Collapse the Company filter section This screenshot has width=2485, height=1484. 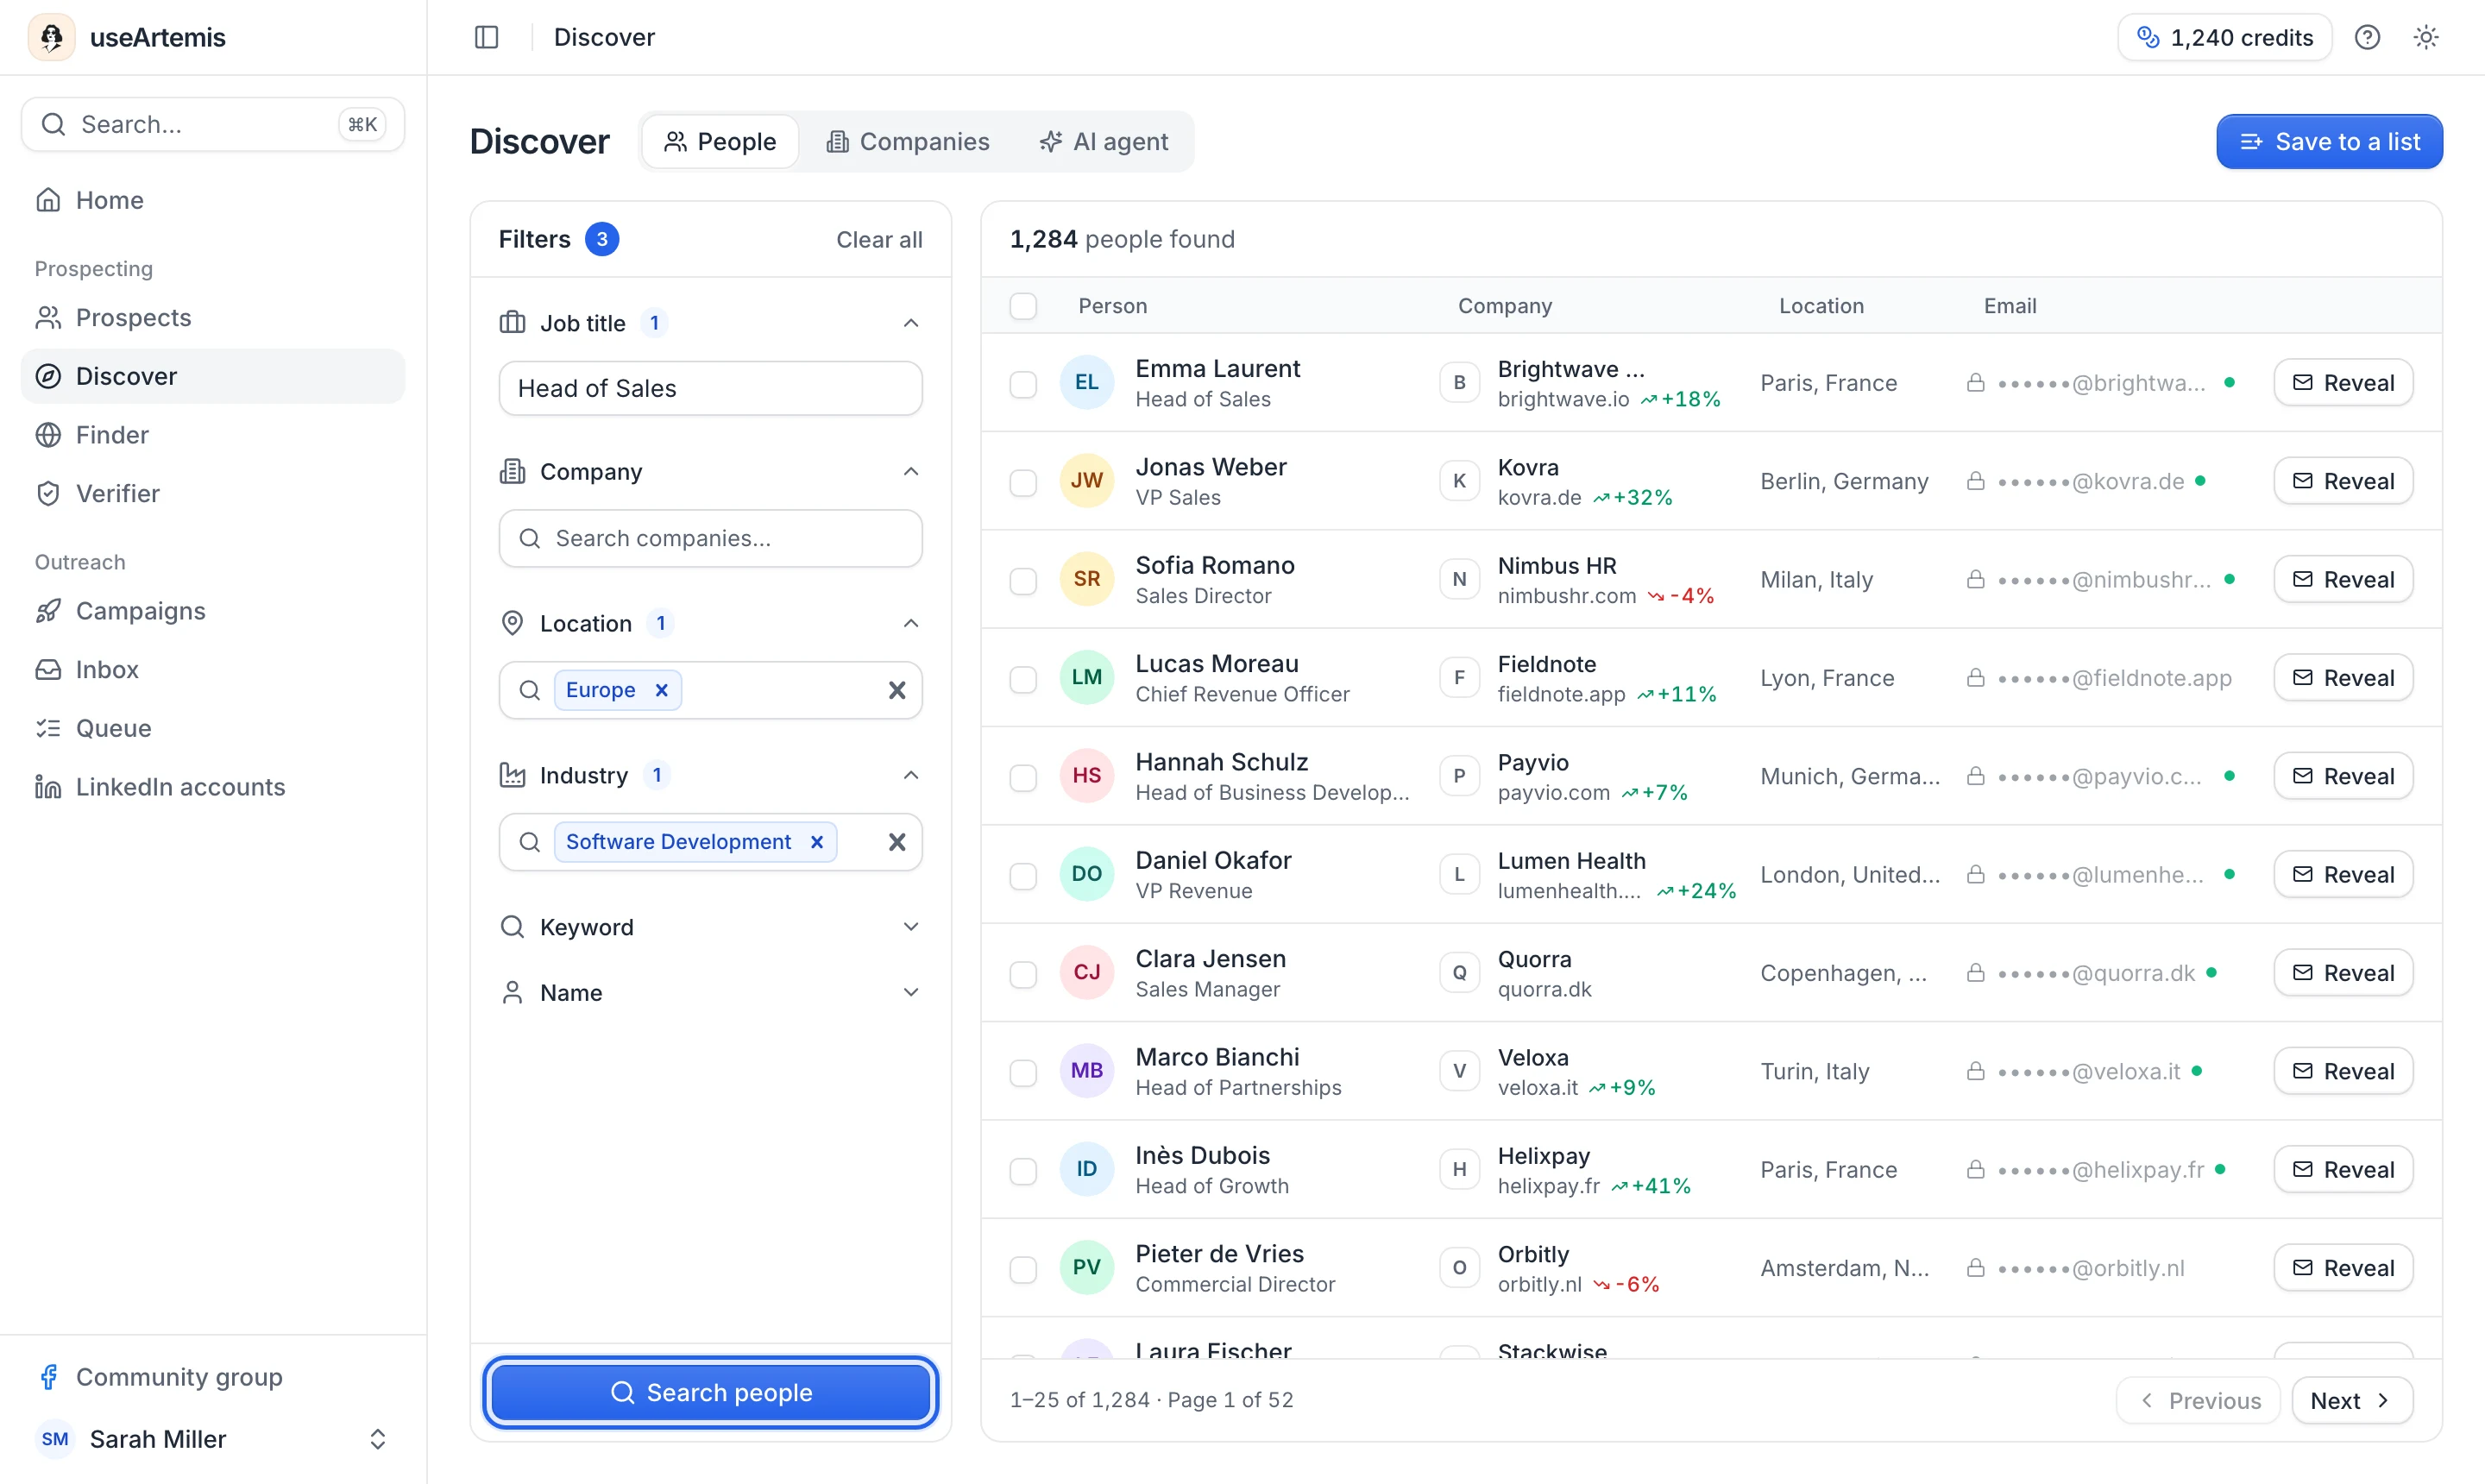910,471
